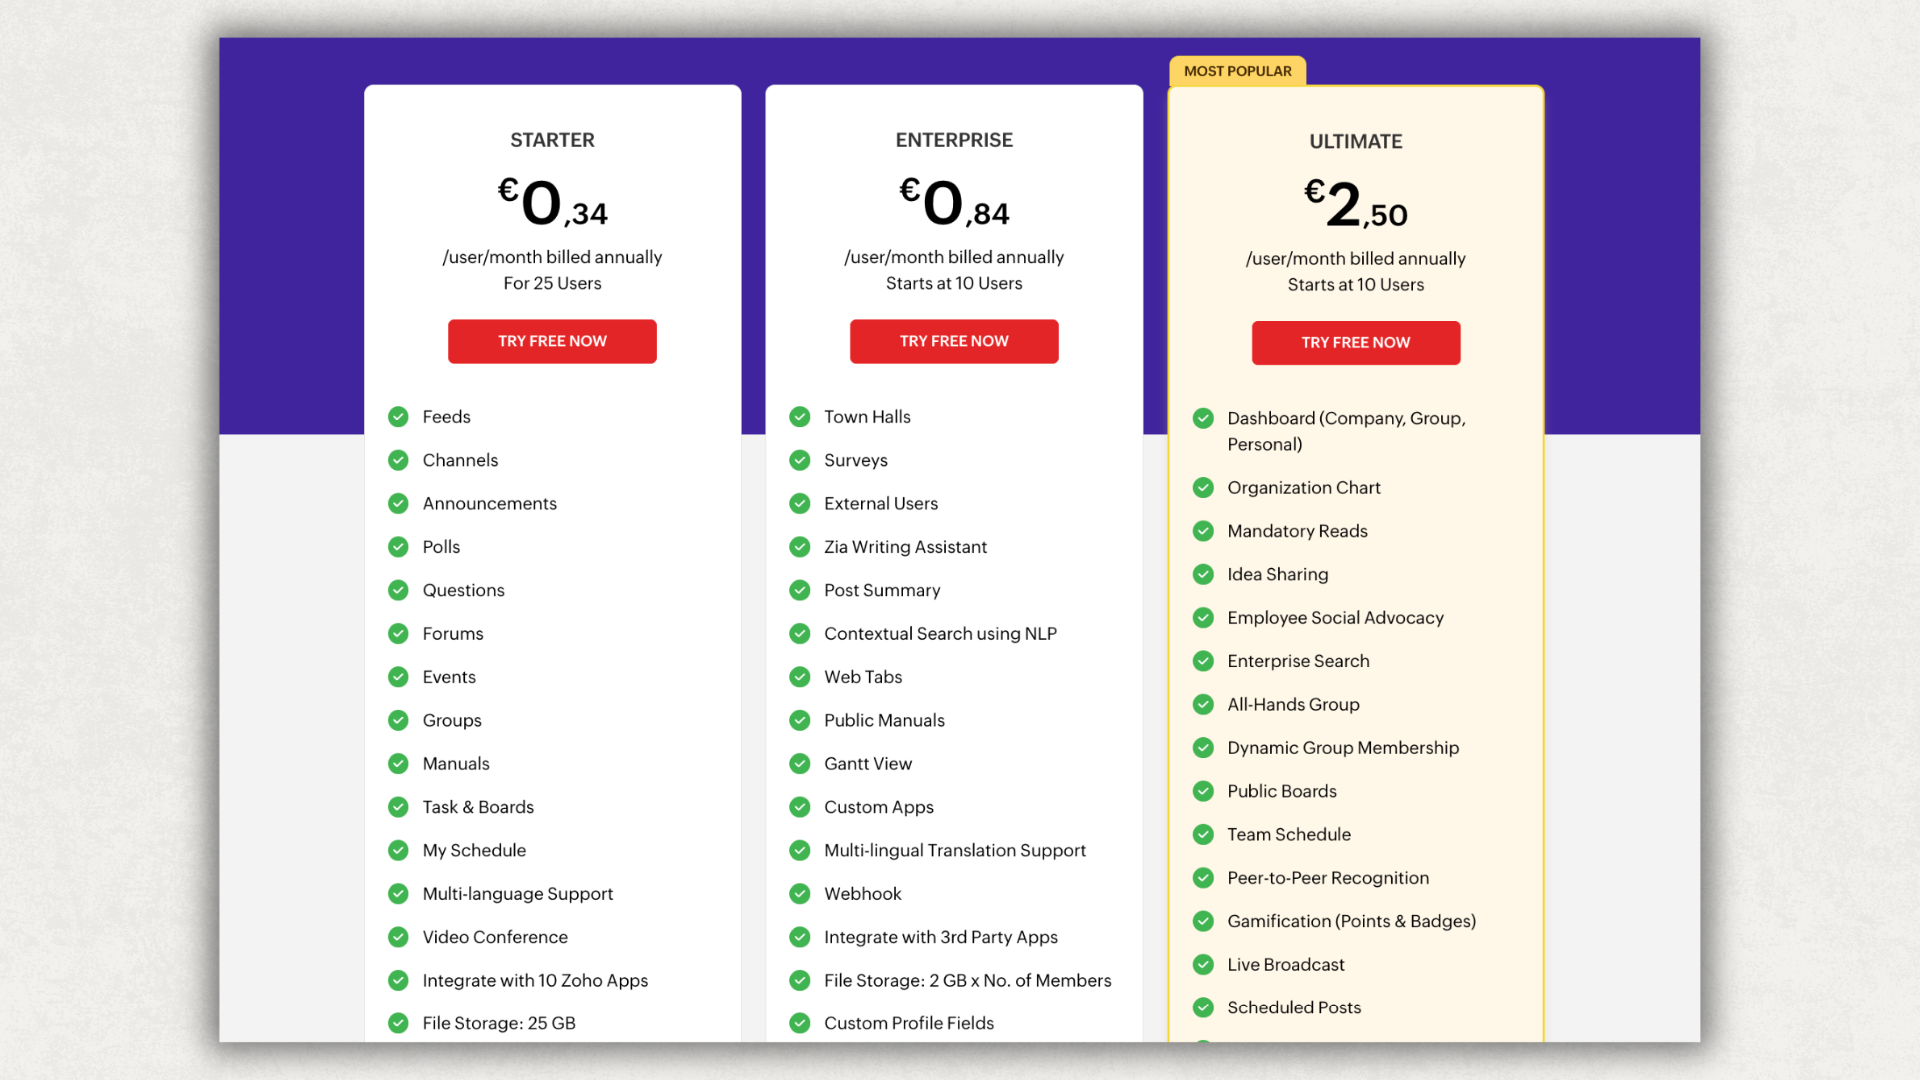The height and width of the screenshot is (1080, 1920).
Task: Click check icon beside All-Hands Group
Action: [1204, 704]
